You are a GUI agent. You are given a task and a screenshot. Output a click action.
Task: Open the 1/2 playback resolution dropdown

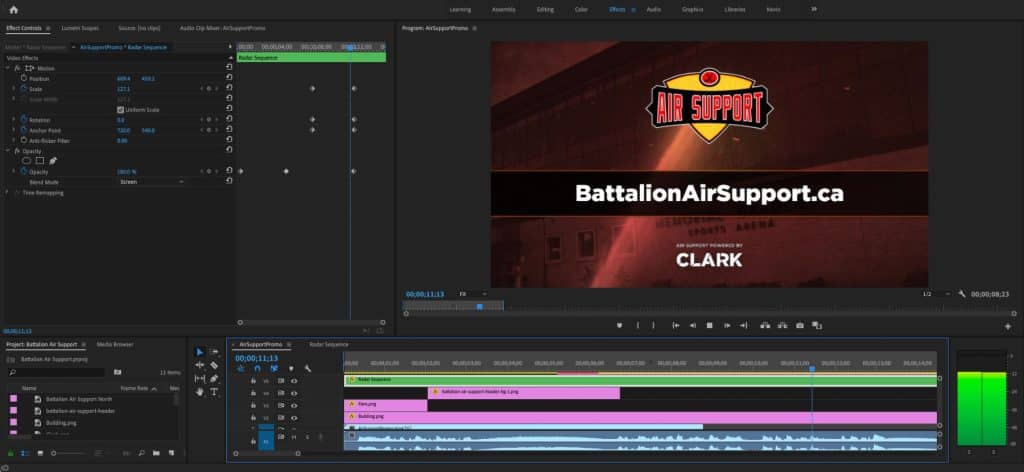click(935, 294)
